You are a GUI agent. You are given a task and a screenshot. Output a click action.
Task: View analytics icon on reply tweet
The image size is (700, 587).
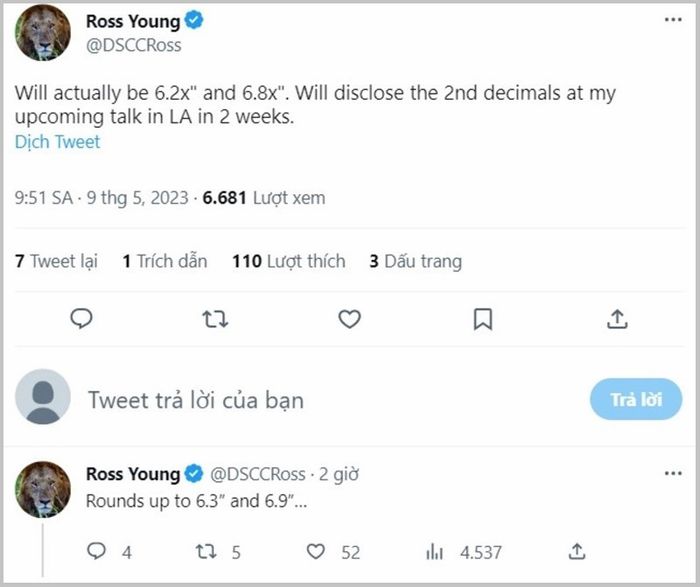click(434, 551)
